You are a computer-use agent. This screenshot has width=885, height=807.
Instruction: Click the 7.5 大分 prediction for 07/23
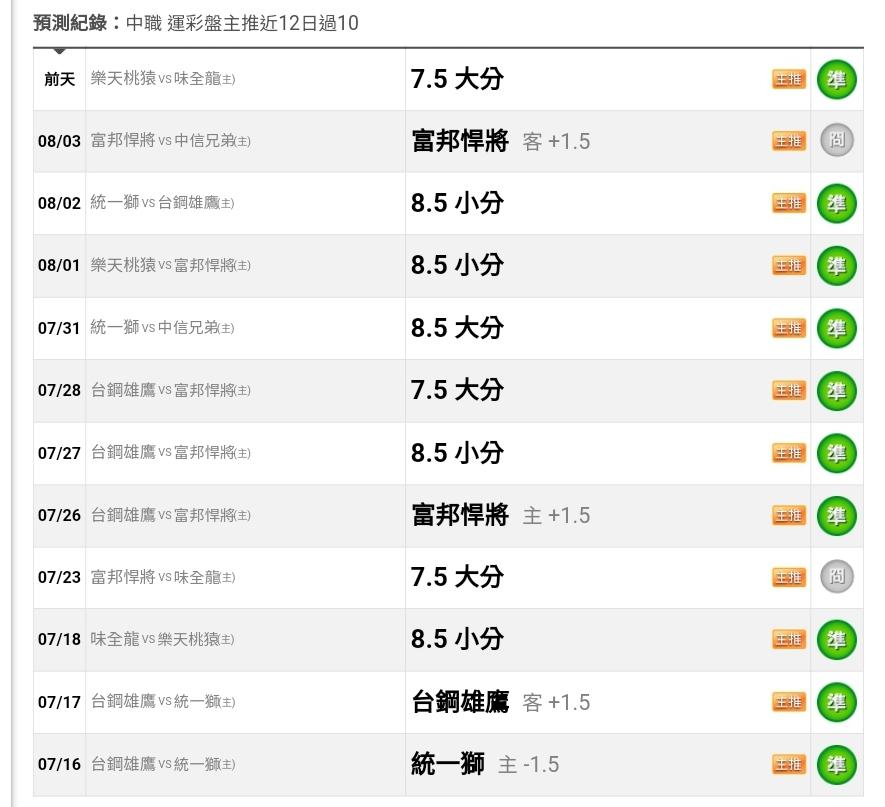tap(457, 577)
